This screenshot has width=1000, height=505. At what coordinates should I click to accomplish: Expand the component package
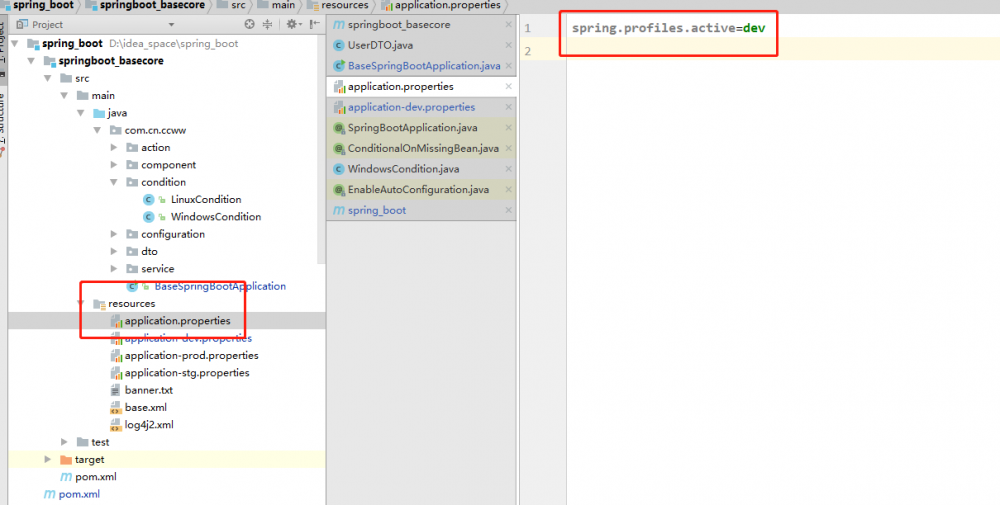pyautogui.click(x=114, y=165)
